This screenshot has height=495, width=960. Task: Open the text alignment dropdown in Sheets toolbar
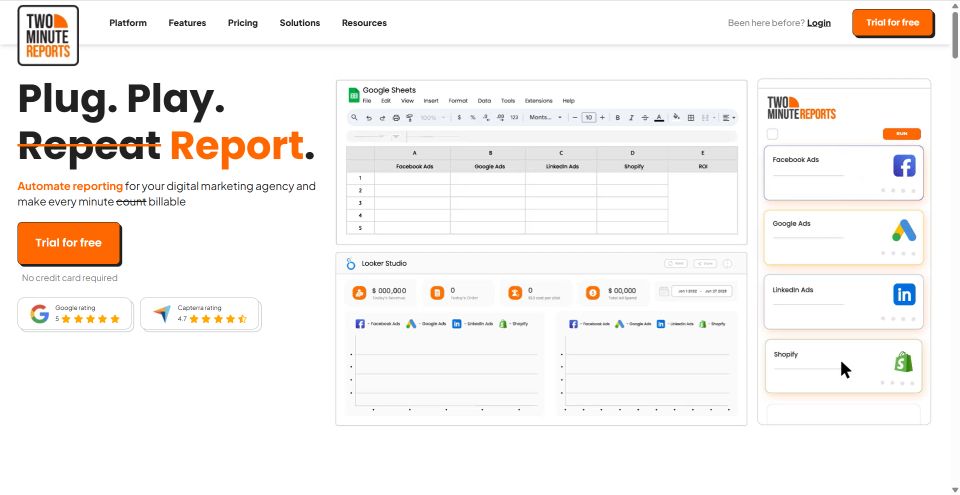[x=729, y=118]
